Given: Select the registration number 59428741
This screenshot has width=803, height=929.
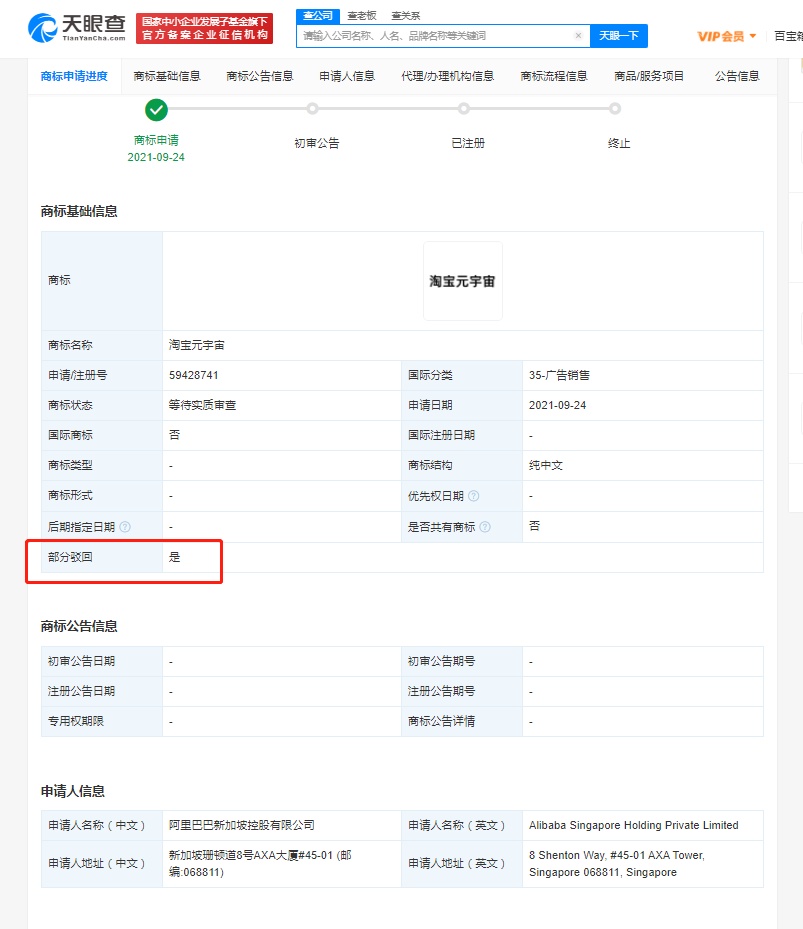Looking at the screenshot, I should click(x=194, y=375).
